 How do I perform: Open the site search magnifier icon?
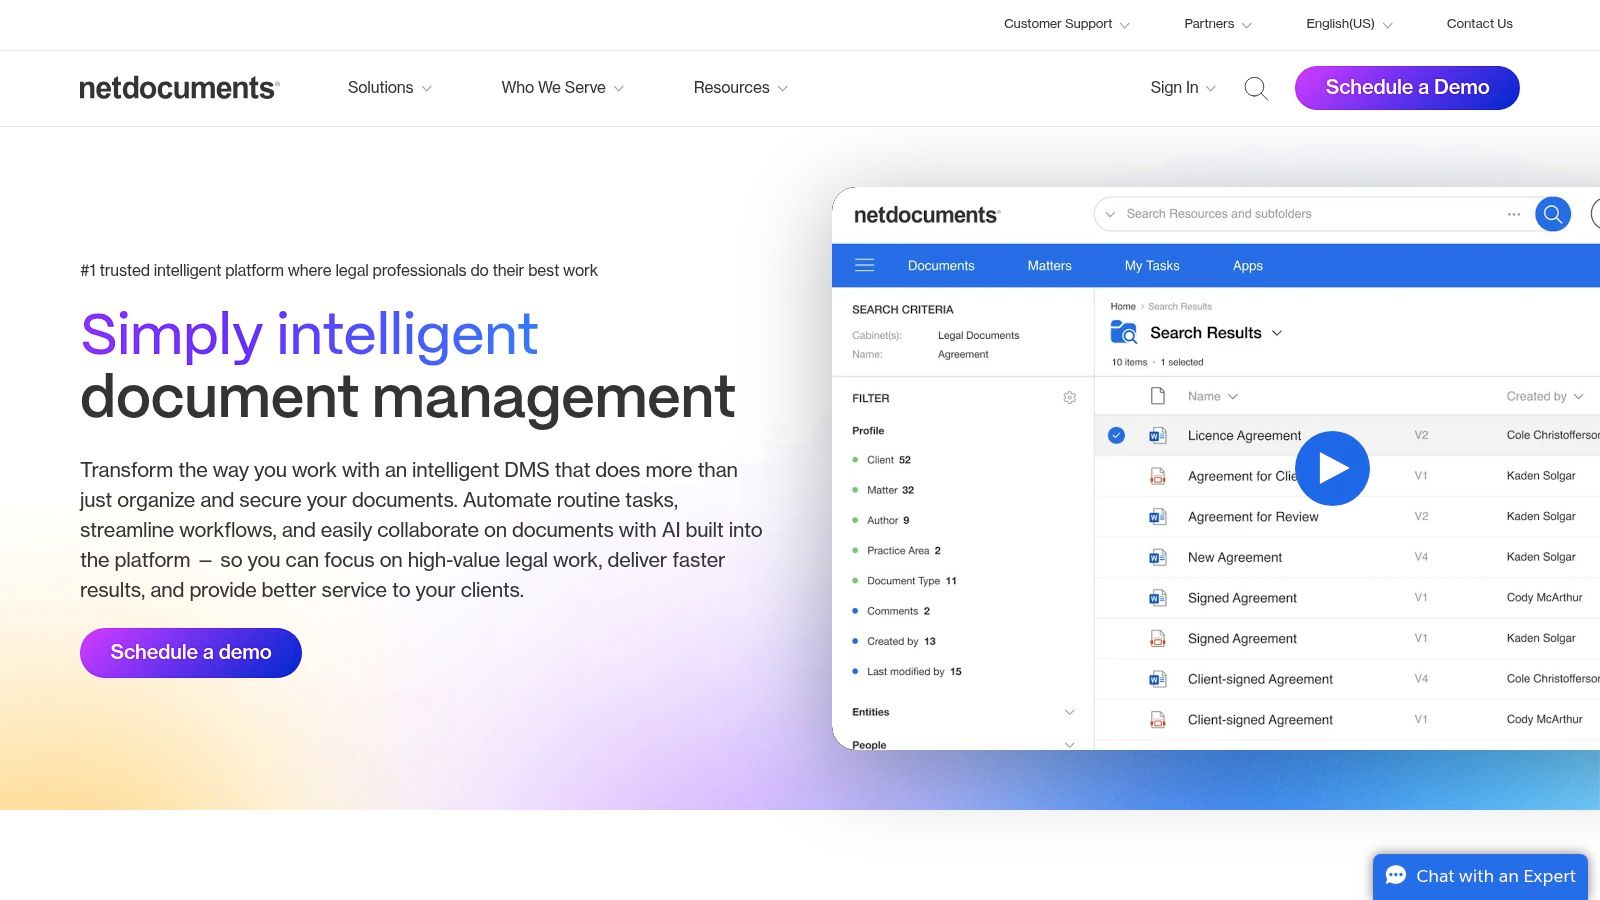[1256, 88]
